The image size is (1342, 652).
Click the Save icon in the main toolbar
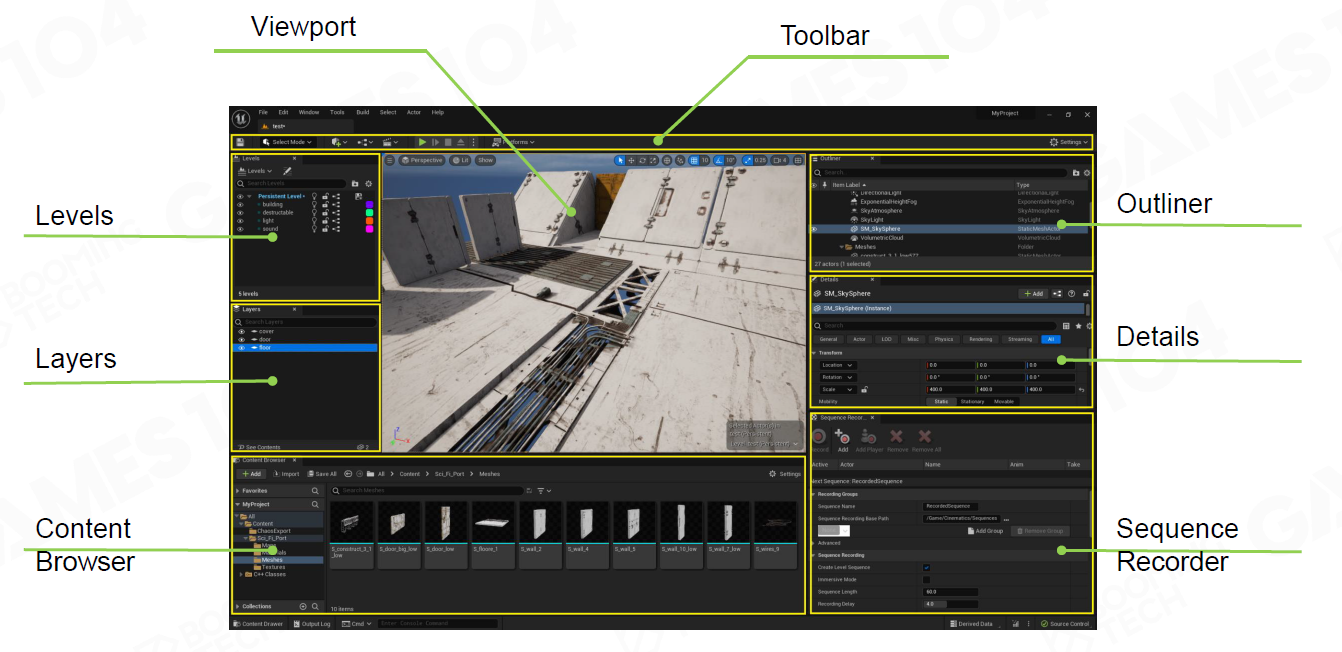coord(240,142)
